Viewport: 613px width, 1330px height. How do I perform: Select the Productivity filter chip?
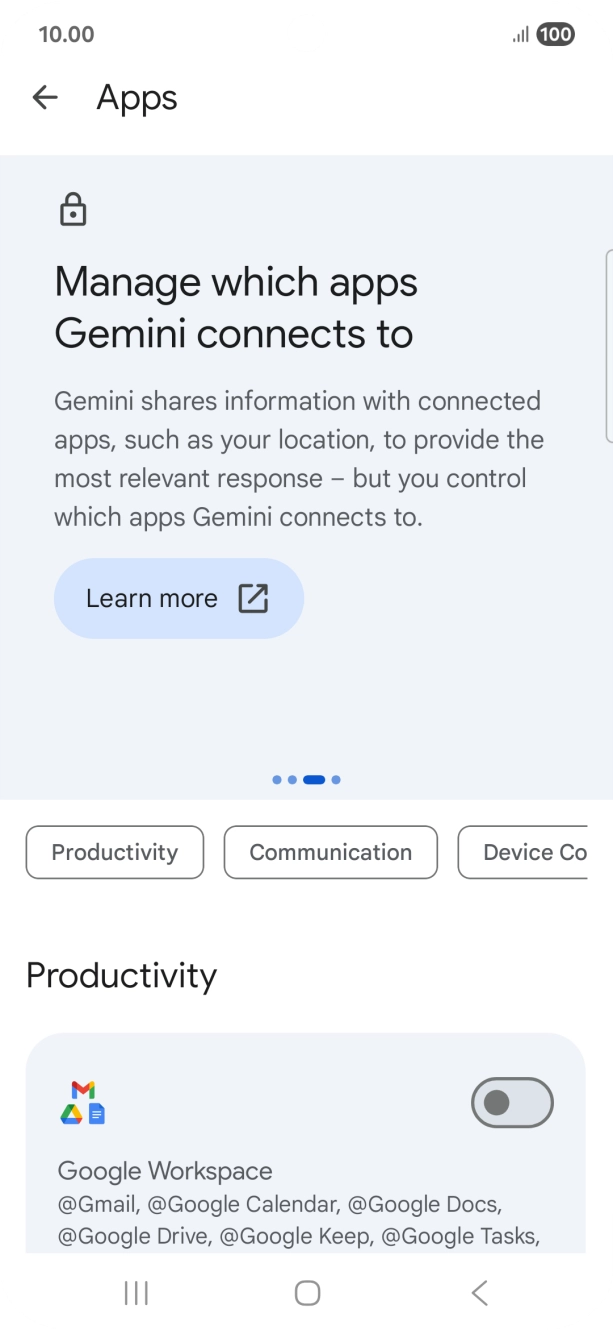tap(115, 852)
